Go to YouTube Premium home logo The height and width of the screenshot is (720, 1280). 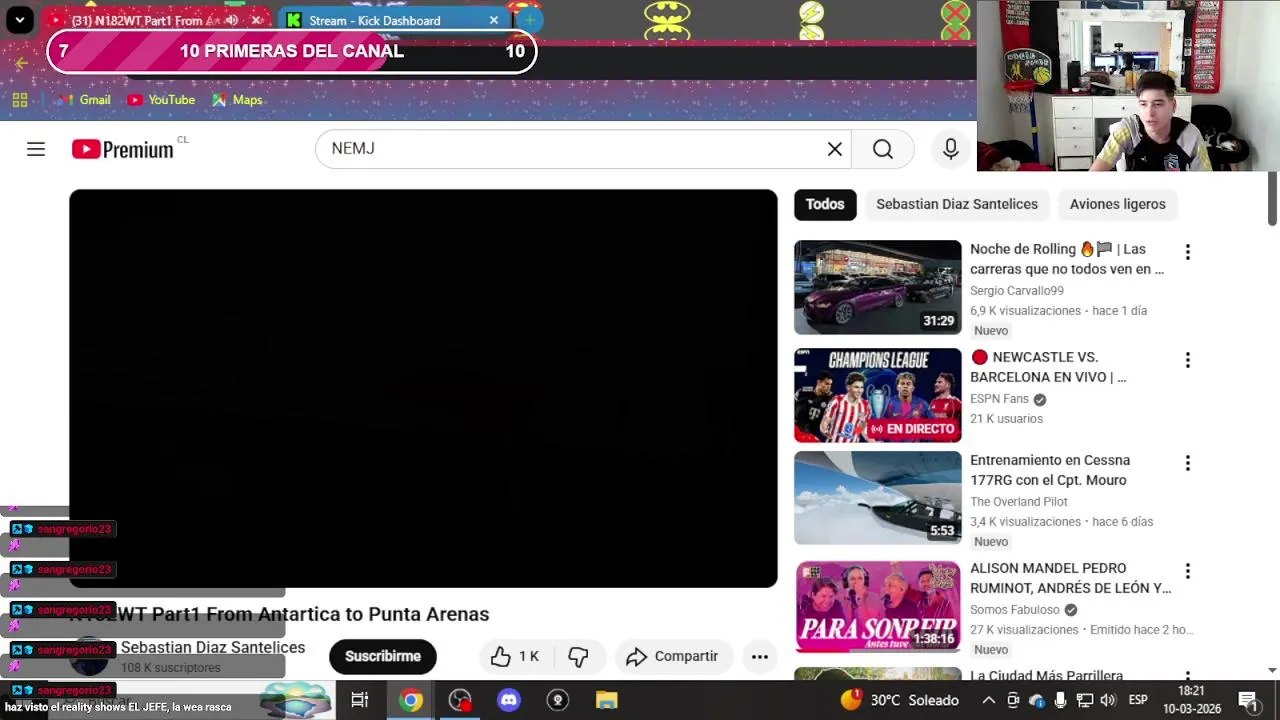pos(123,149)
